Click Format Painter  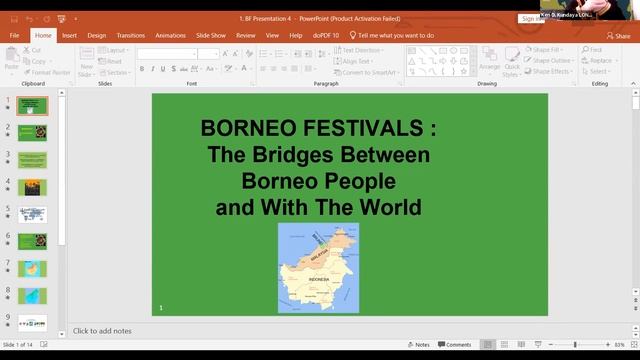pos(47,72)
